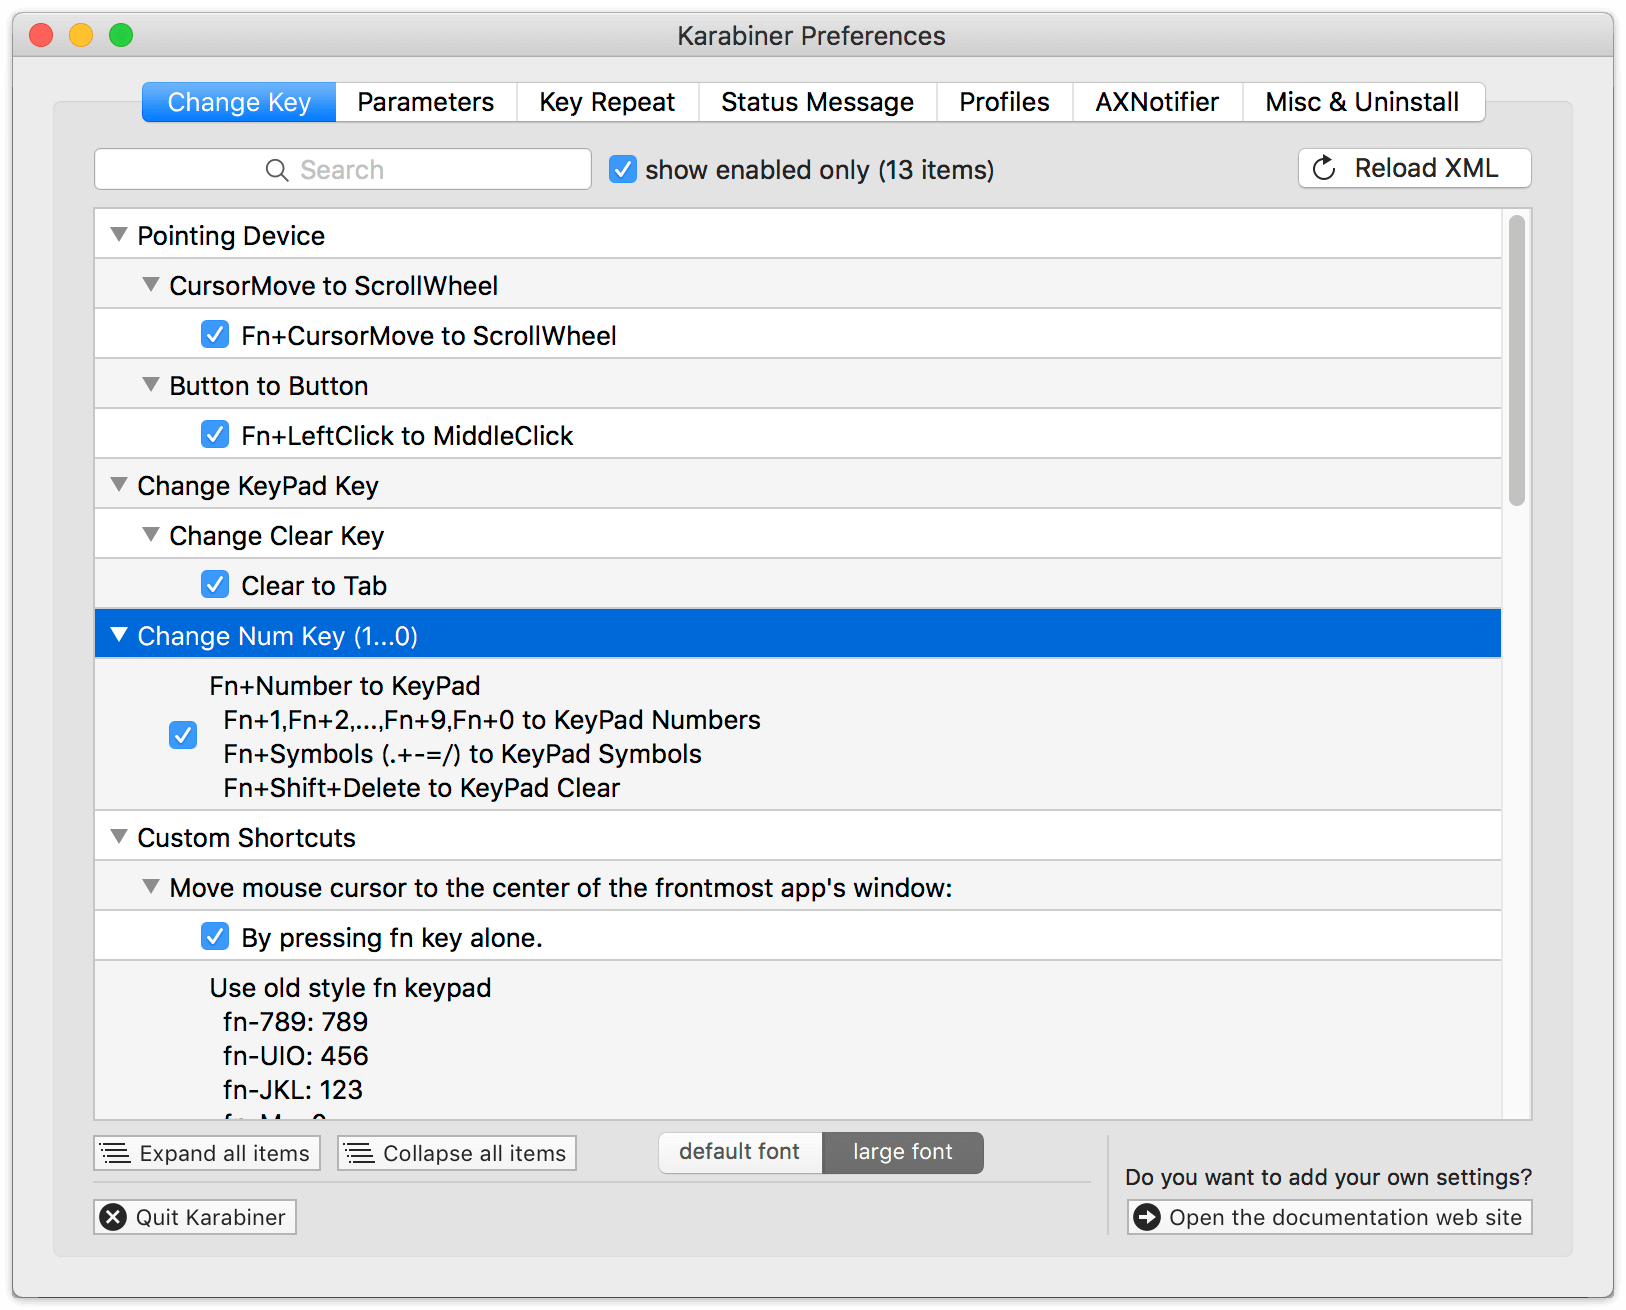Uncheck Fn+Number to KeyPad option
Image resolution: width=1626 pixels, height=1310 pixels.
(183, 735)
